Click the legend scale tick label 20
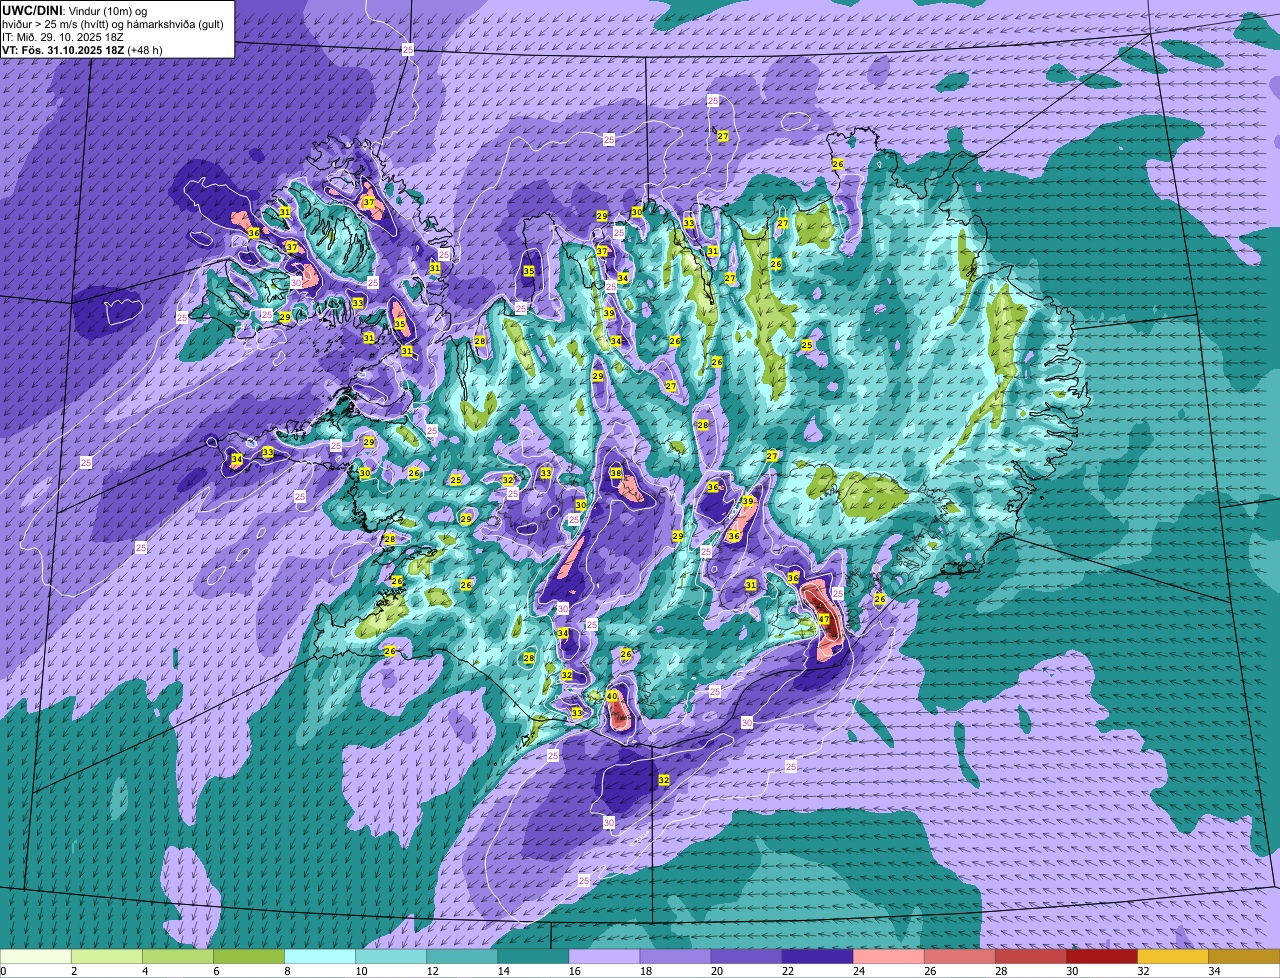Screen dimensions: 1280x978 click(715, 971)
